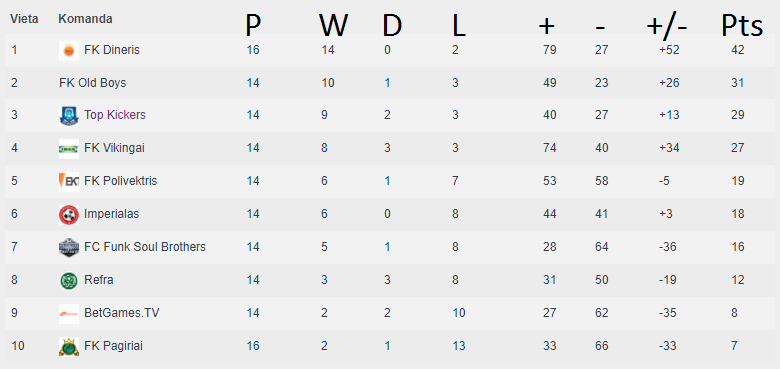Click the FK Polivektris logo icon
Screen dimensions: 780x369
tap(69, 182)
